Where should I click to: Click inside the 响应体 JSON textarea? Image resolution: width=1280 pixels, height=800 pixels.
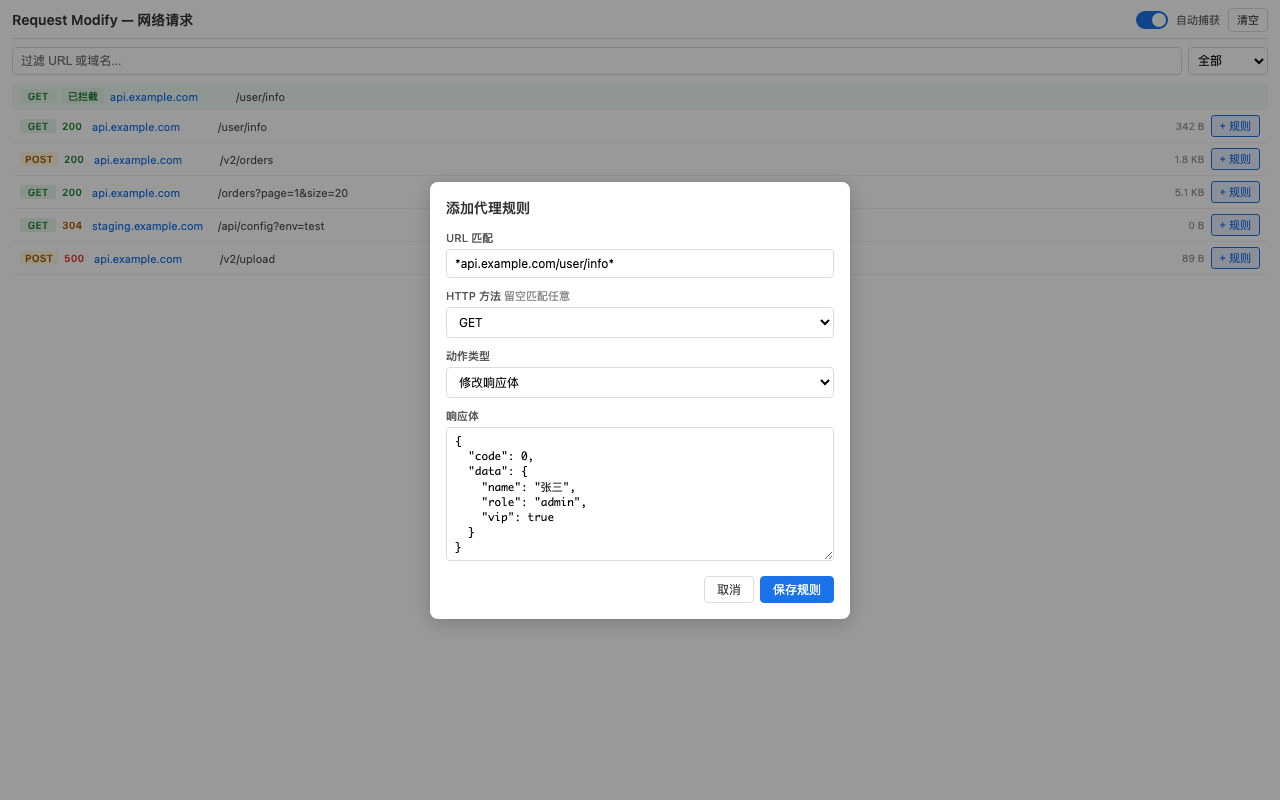click(x=640, y=494)
